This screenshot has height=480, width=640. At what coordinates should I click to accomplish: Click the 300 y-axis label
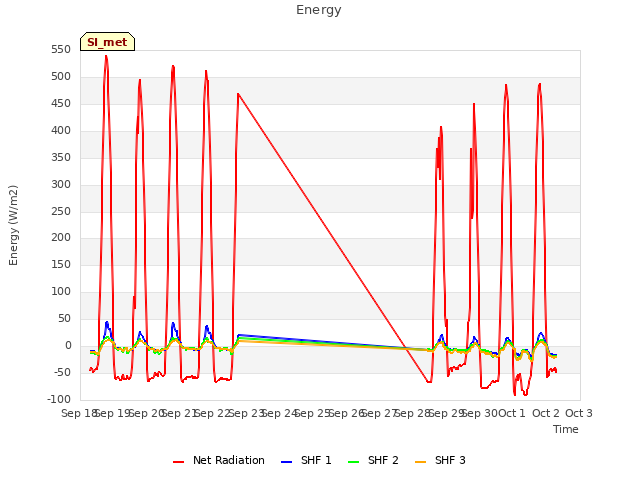[x=61, y=184]
